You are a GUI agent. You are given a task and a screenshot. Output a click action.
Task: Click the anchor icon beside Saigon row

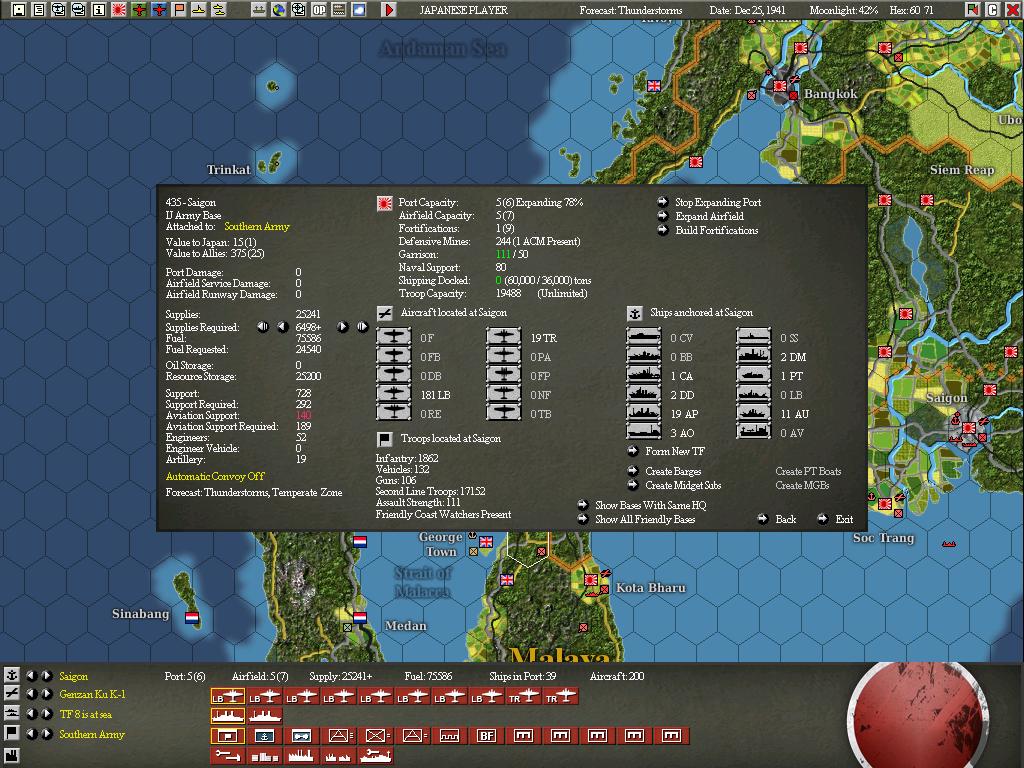pos(11,675)
